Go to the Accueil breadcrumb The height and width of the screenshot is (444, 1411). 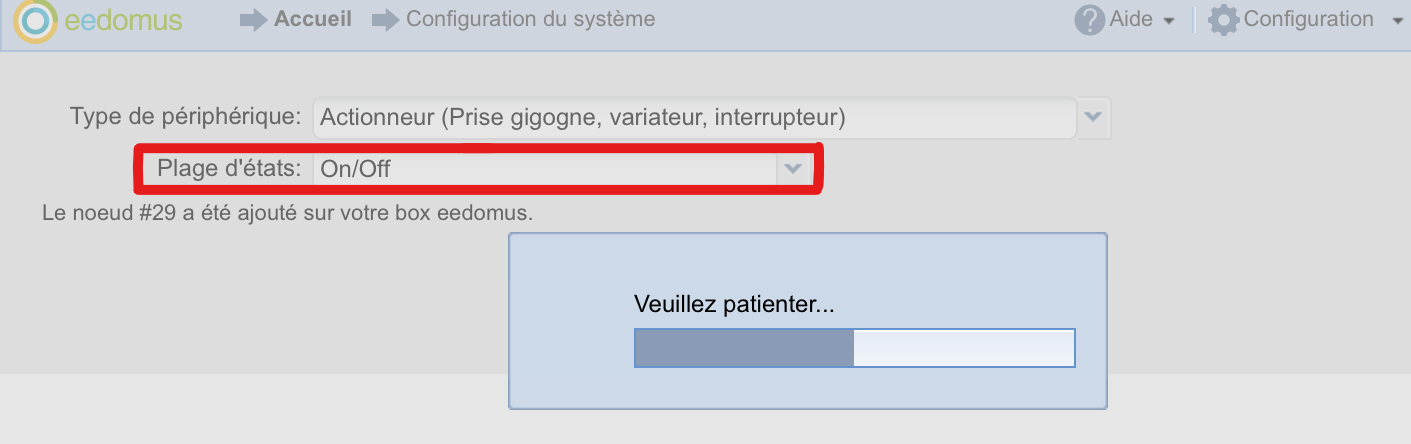click(x=313, y=19)
